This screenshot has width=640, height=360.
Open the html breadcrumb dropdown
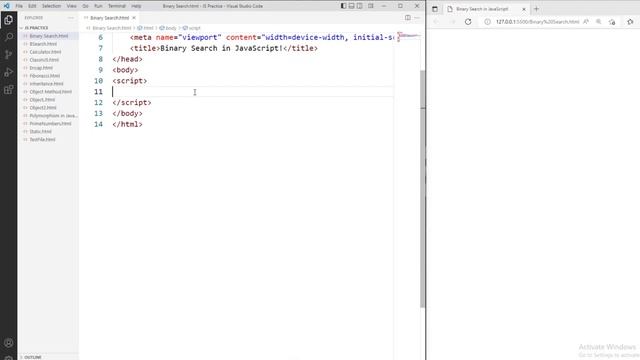[x=146, y=28]
